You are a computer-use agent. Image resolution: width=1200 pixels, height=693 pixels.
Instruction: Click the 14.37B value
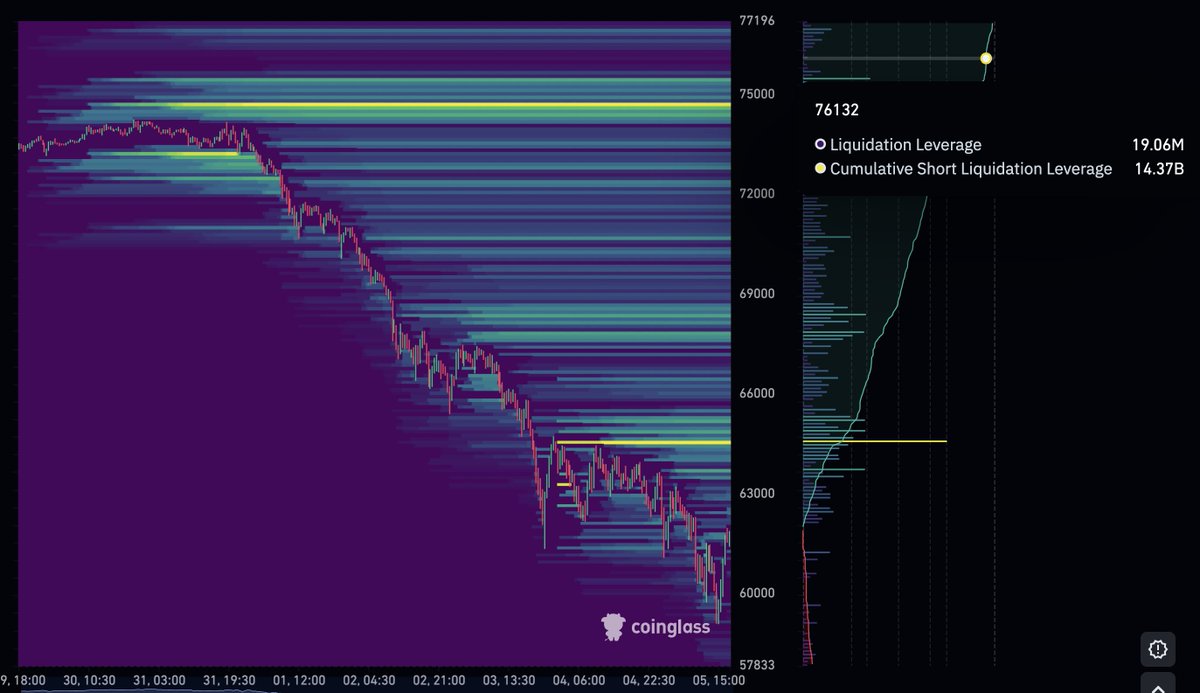(x=1160, y=169)
